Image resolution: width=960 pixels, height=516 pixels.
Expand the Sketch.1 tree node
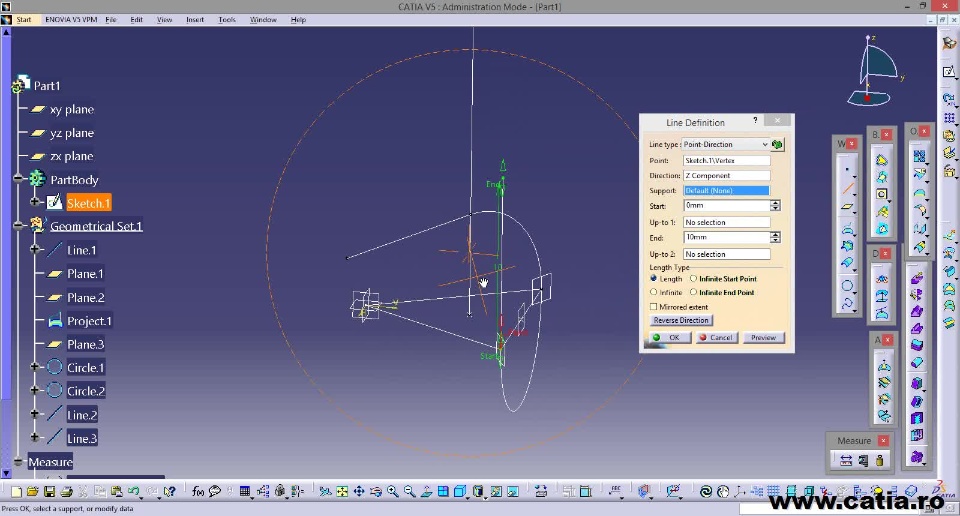coord(35,202)
